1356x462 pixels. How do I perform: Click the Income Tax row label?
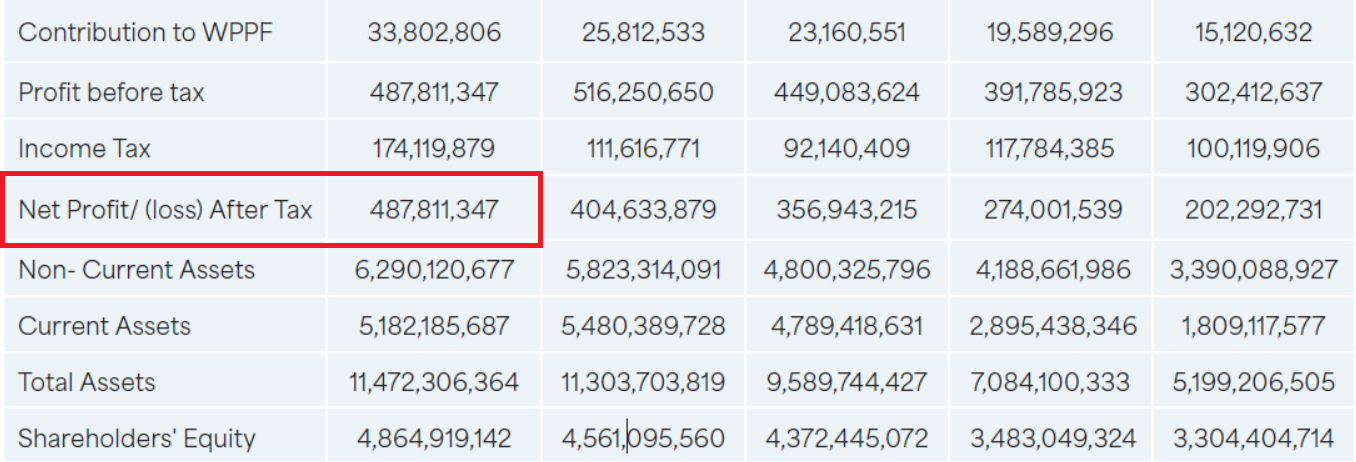pyautogui.click(x=84, y=149)
